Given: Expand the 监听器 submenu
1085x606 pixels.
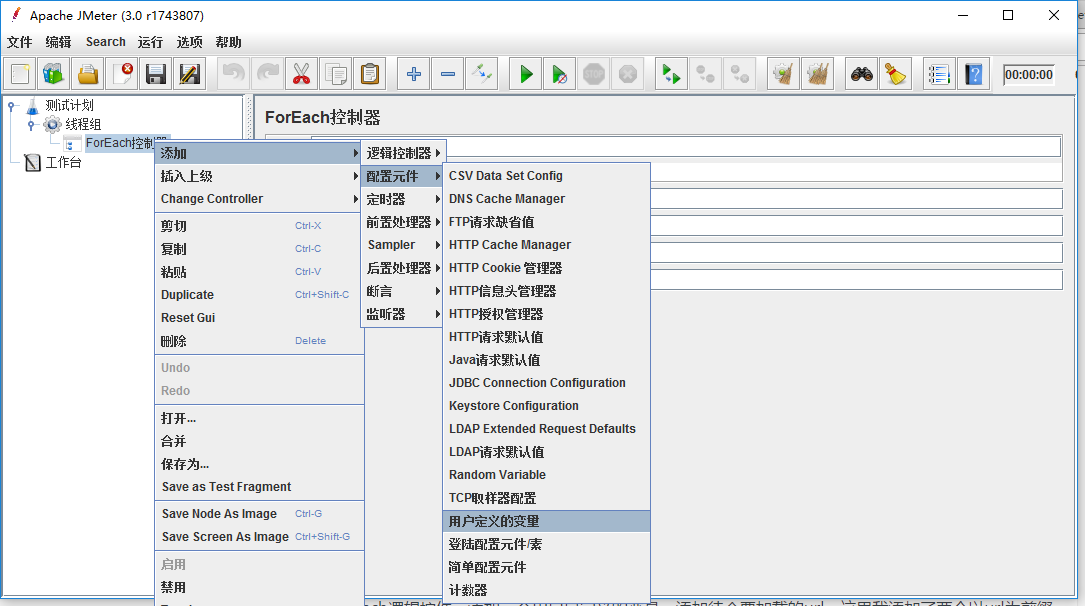Looking at the screenshot, I should pyautogui.click(x=403, y=314).
